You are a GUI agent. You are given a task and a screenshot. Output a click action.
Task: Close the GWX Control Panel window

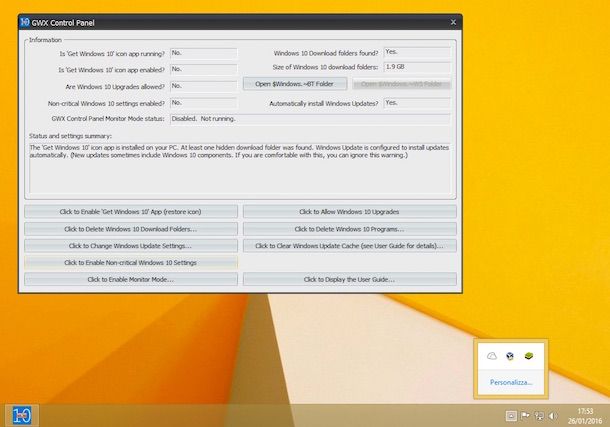[x=453, y=22]
